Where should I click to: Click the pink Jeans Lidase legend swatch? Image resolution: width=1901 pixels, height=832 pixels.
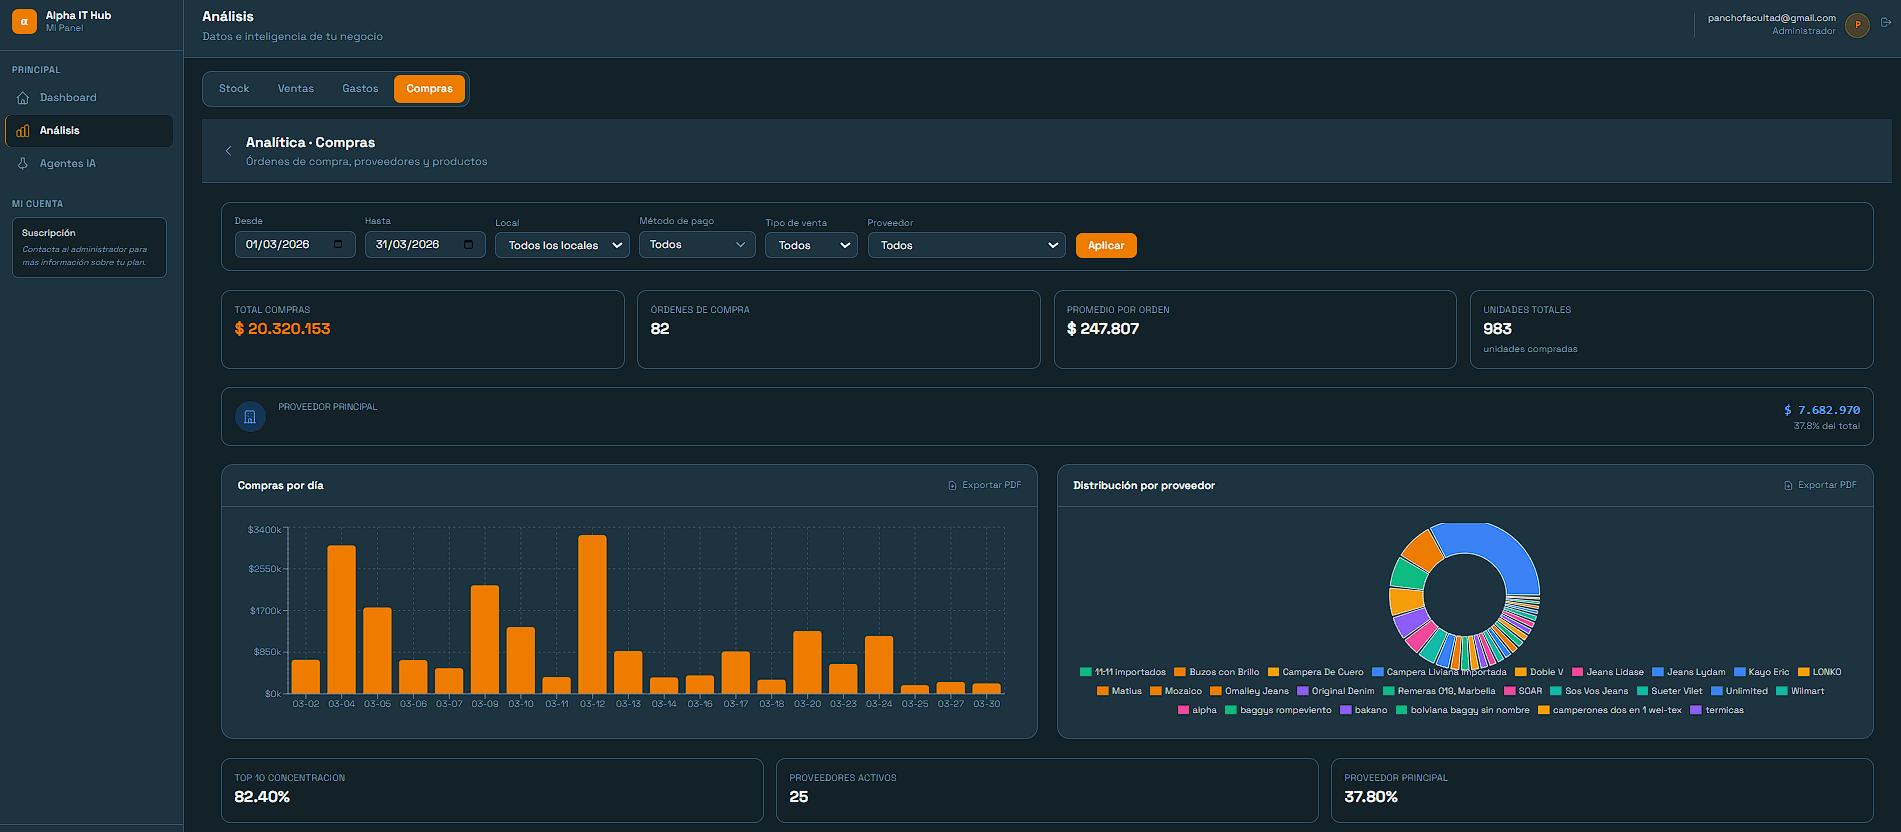point(1577,672)
